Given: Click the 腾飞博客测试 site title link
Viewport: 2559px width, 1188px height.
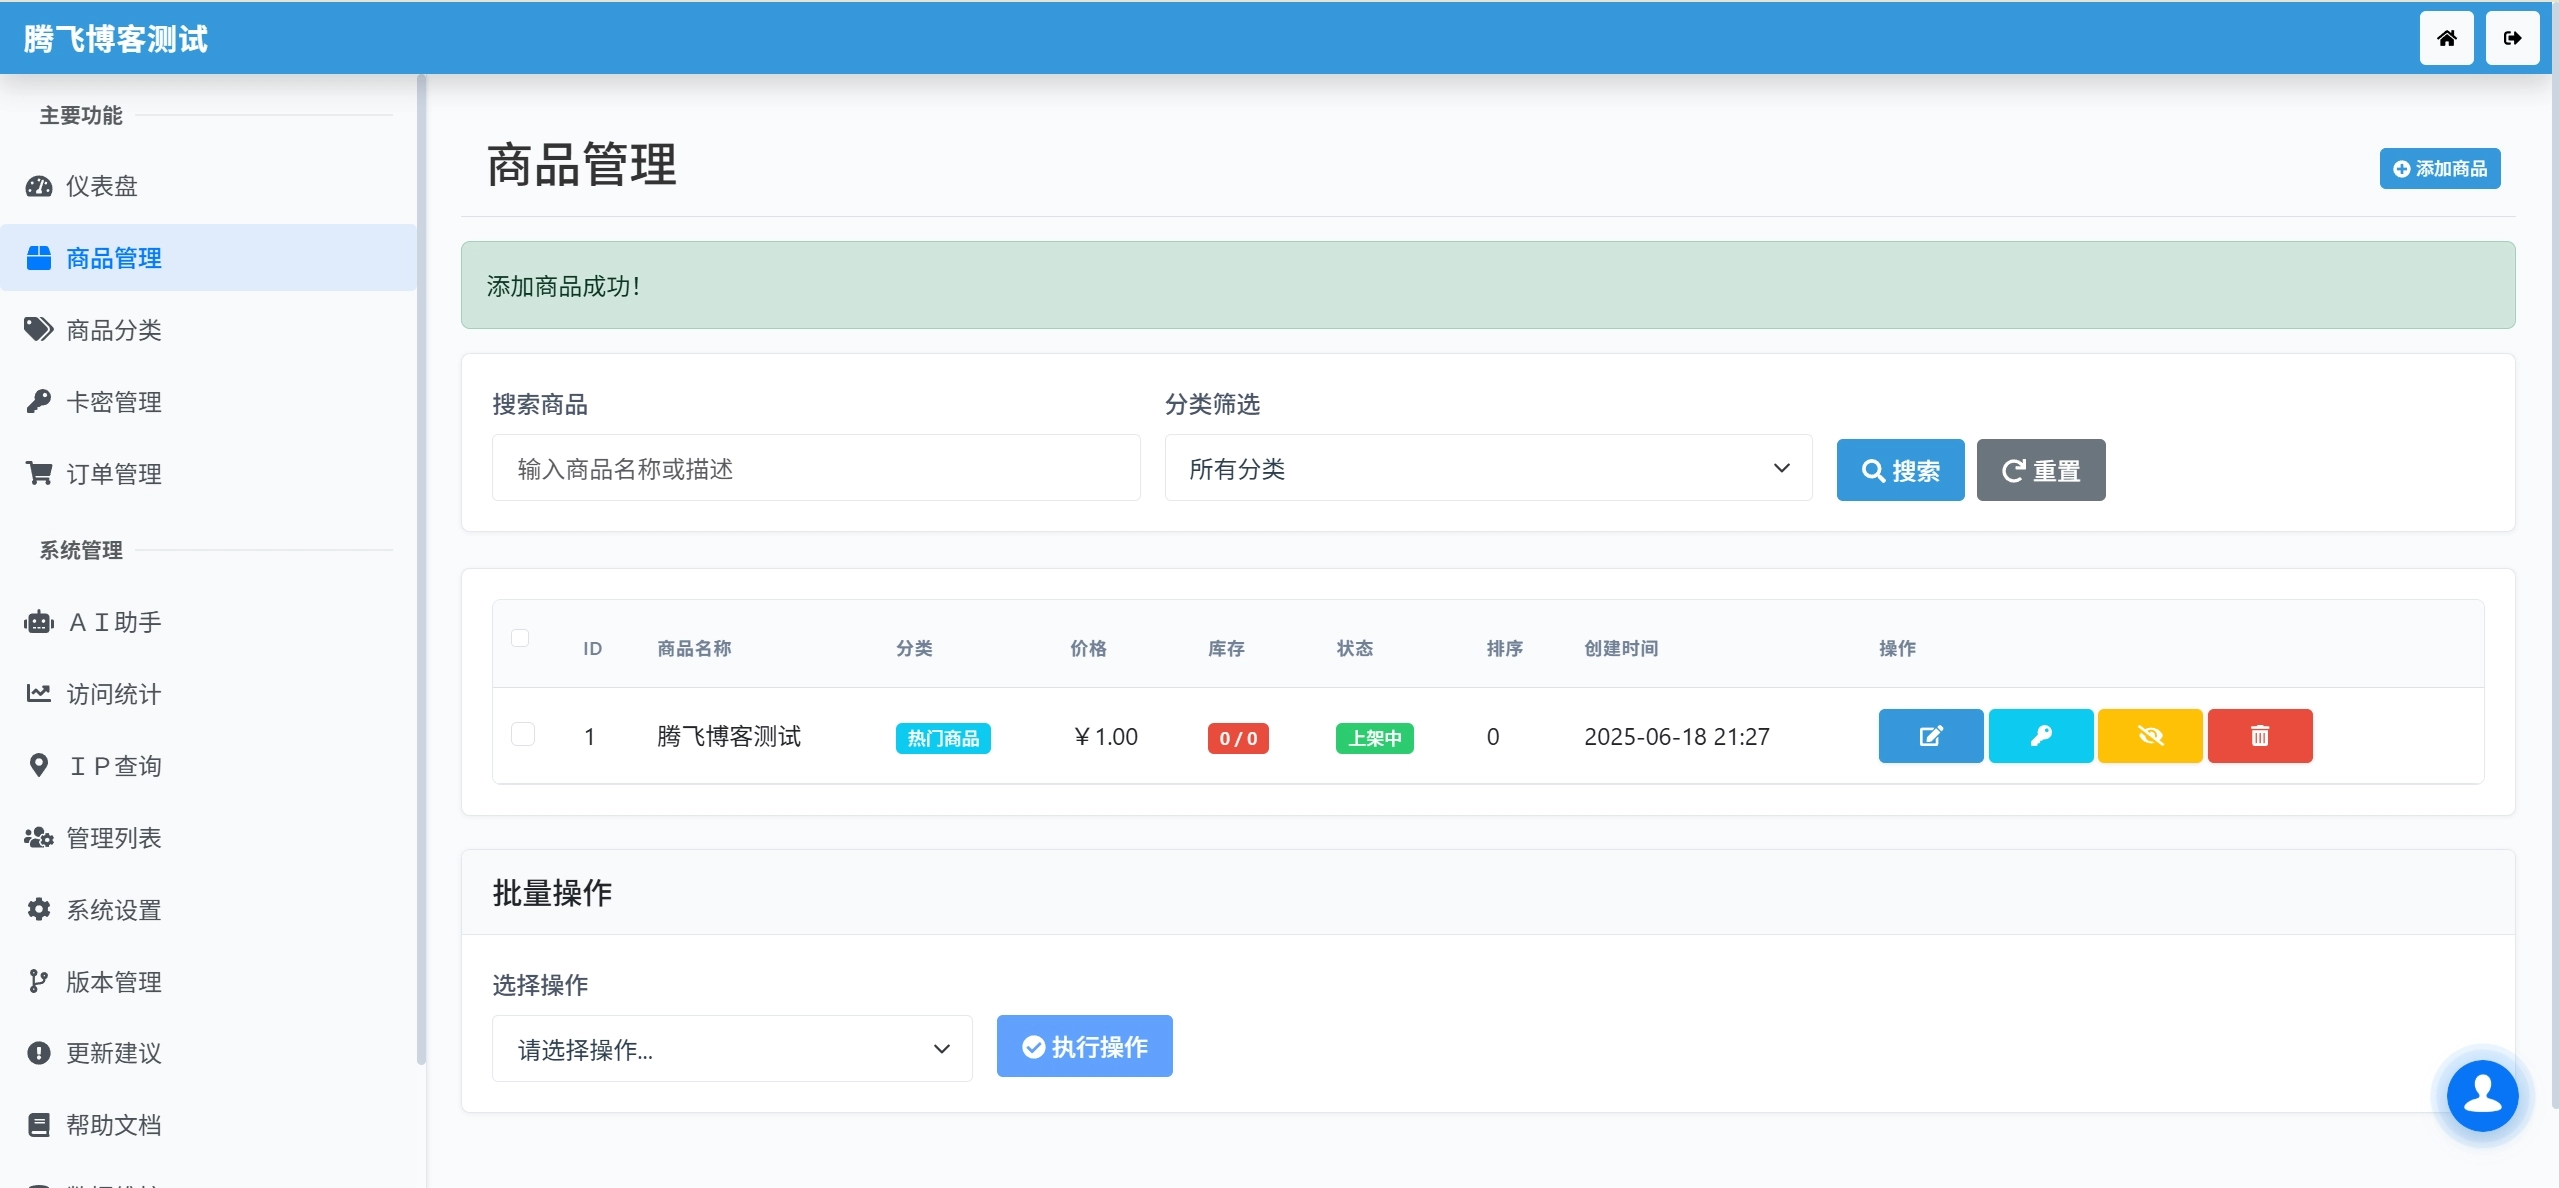Looking at the screenshot, I should point(116,39).
